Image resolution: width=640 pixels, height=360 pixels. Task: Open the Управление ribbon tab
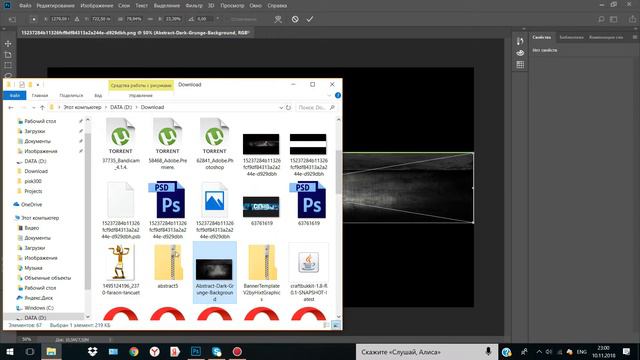tap(141, 96)
